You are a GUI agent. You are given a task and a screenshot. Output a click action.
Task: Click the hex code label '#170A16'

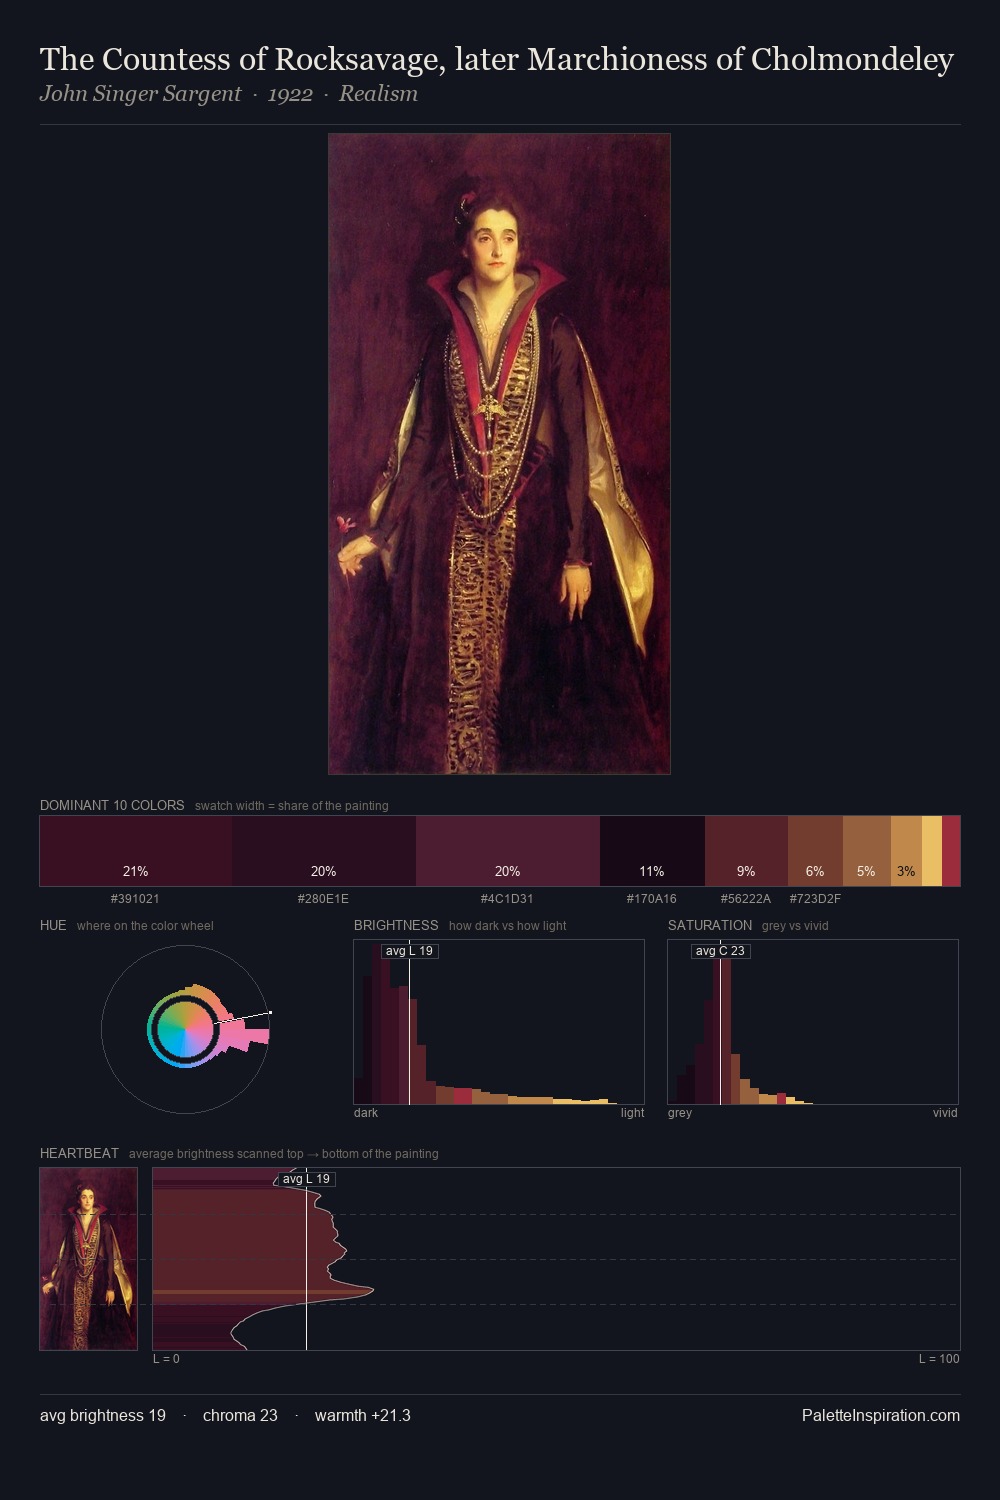(x=652, y=898)
